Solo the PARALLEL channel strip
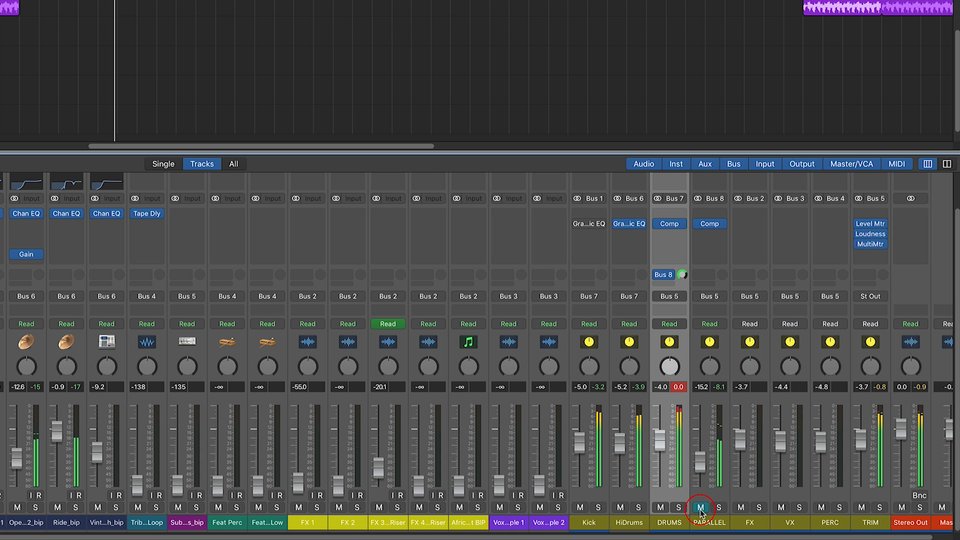 [x=719, y=508]
